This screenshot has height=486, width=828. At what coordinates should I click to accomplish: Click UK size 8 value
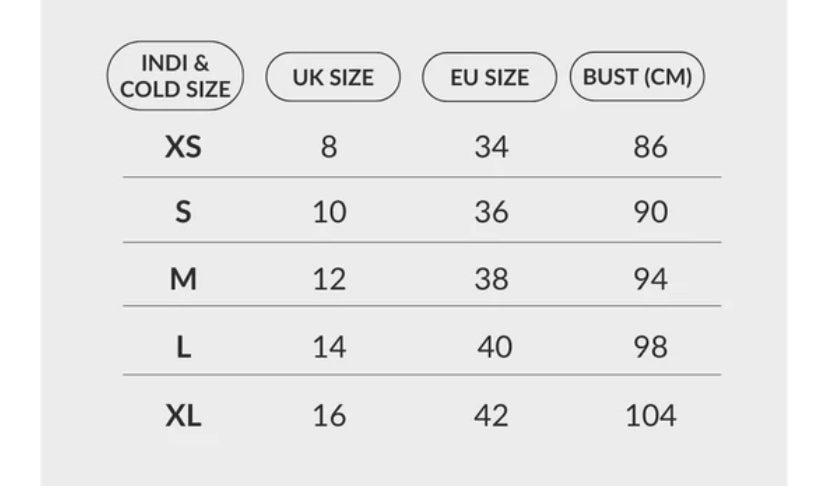tap(329, 146)
